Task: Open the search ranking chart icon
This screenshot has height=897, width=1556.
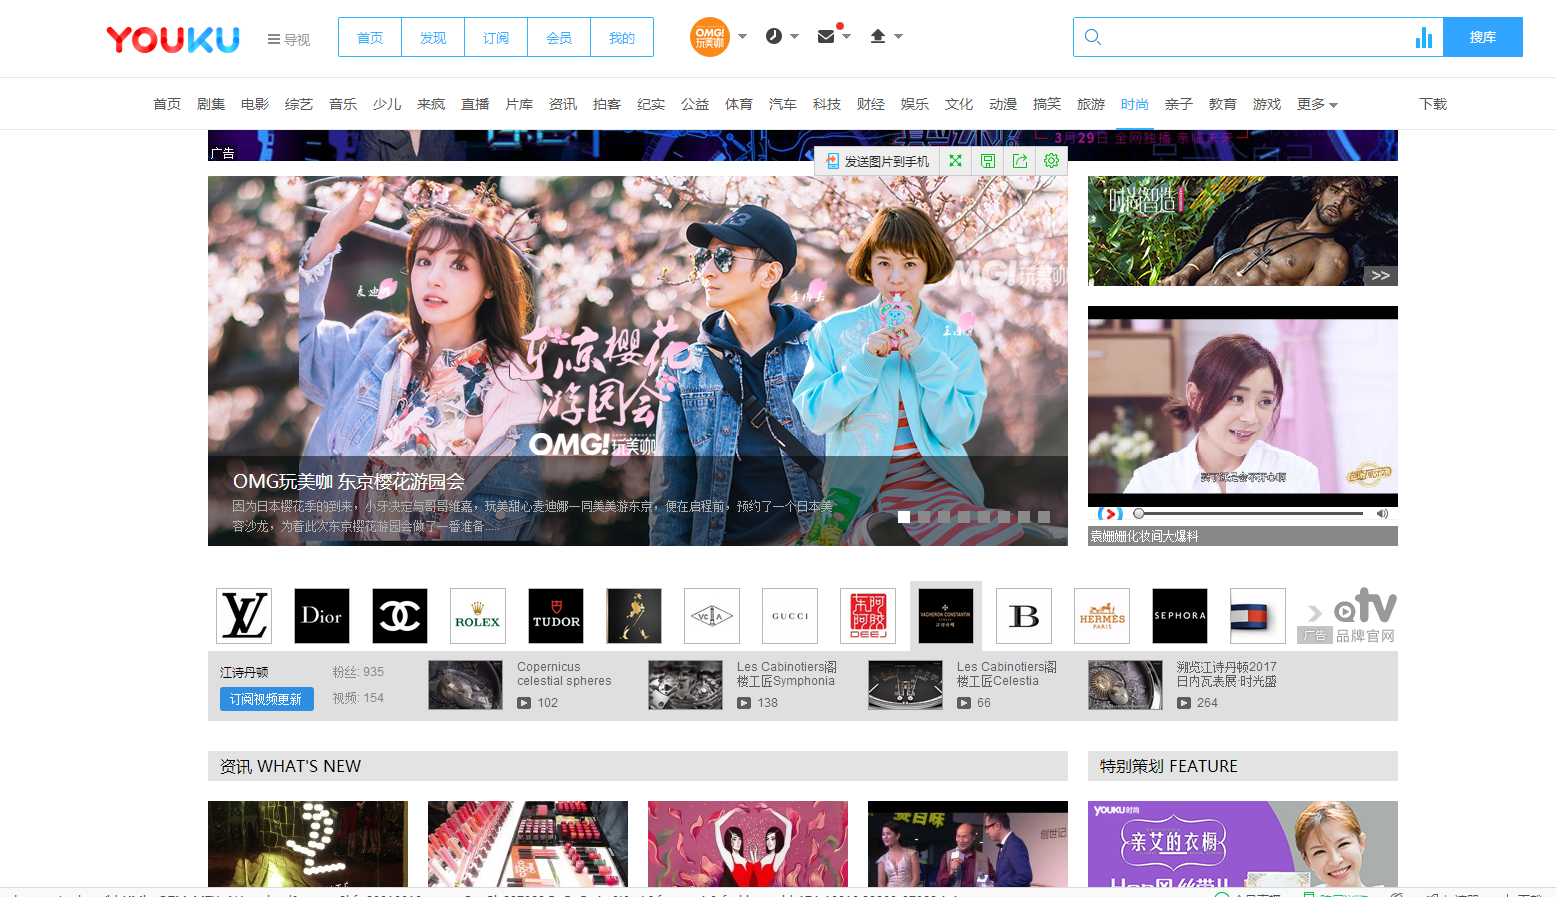Action: [x=1424, y=38]
